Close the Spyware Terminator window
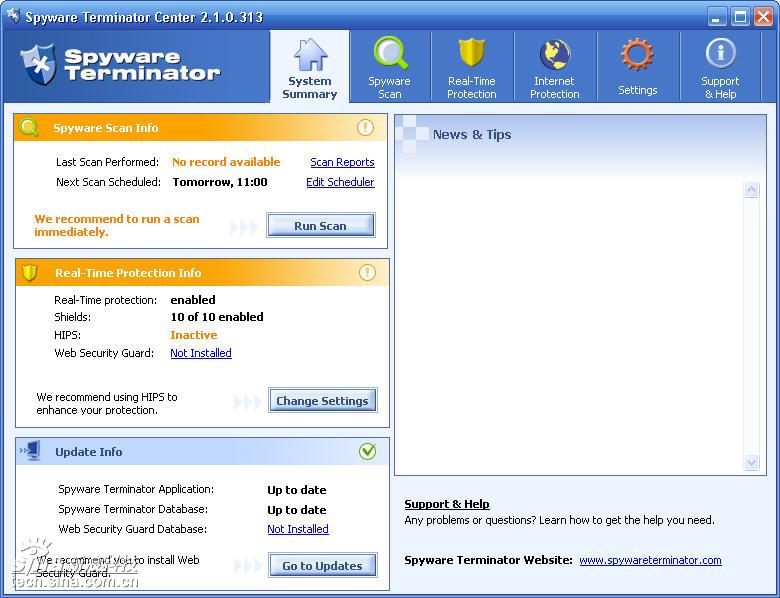Image resolution: width=780 pixels, height=598 pixels. coord(763,16)
